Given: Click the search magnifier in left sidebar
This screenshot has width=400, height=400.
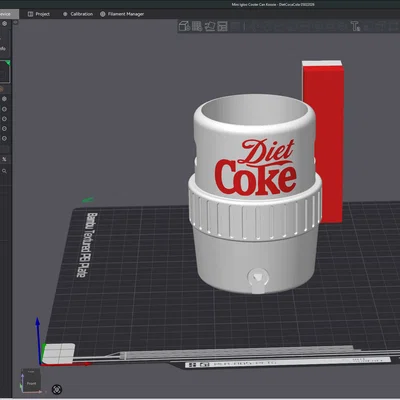Looking at the screenshot, I should pyautogui.click(x=4, y=171).
